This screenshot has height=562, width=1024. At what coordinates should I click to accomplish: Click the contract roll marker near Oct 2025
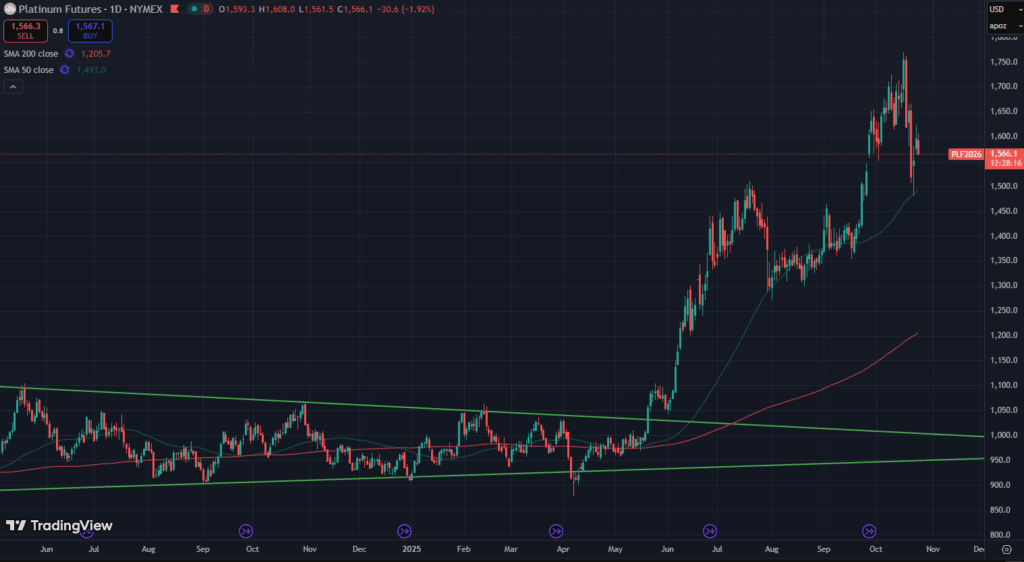[x=869, y=531]
